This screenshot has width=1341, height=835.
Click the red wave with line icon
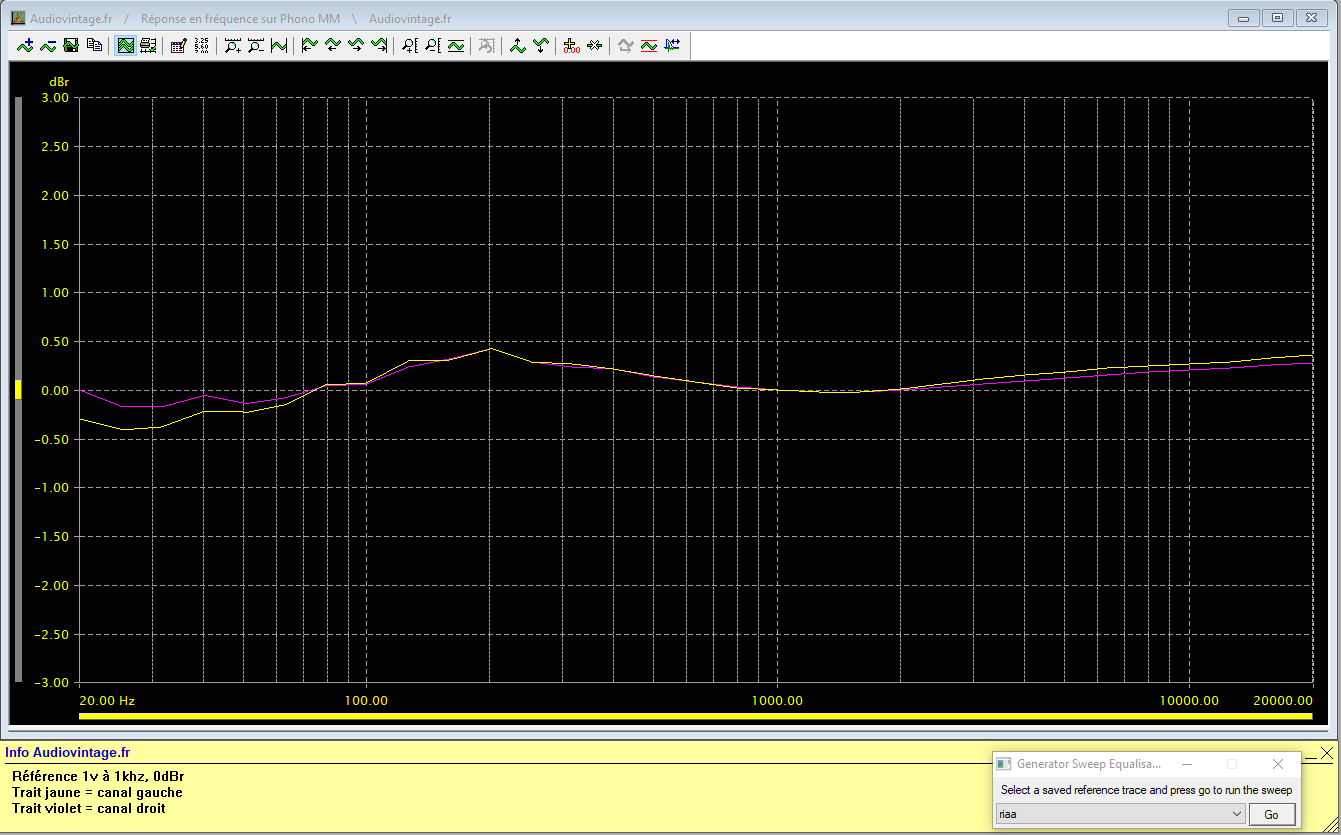point(649,45)
